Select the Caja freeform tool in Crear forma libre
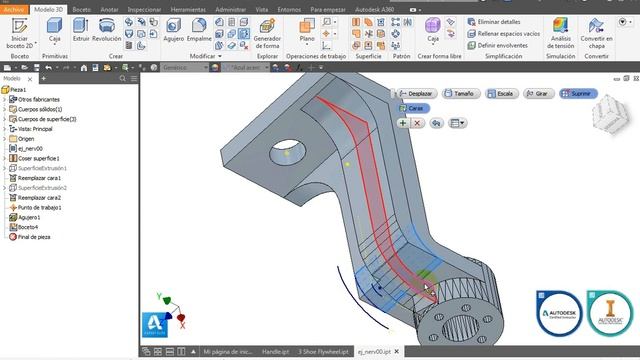Viewport: 640px width, 360px height. (x=433, y=30)
